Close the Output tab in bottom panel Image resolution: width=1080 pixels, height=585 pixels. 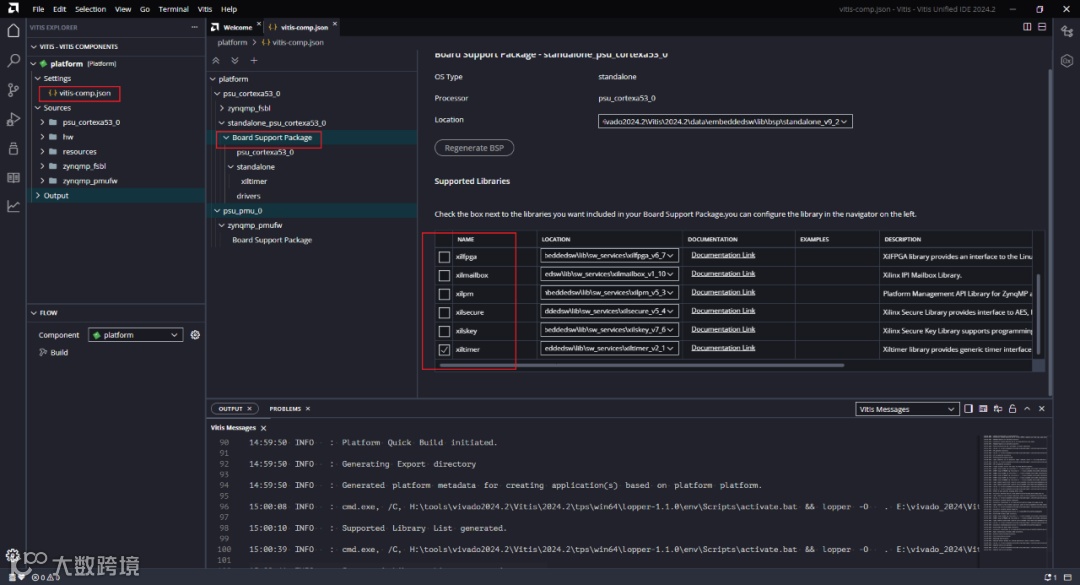[249, 409]
